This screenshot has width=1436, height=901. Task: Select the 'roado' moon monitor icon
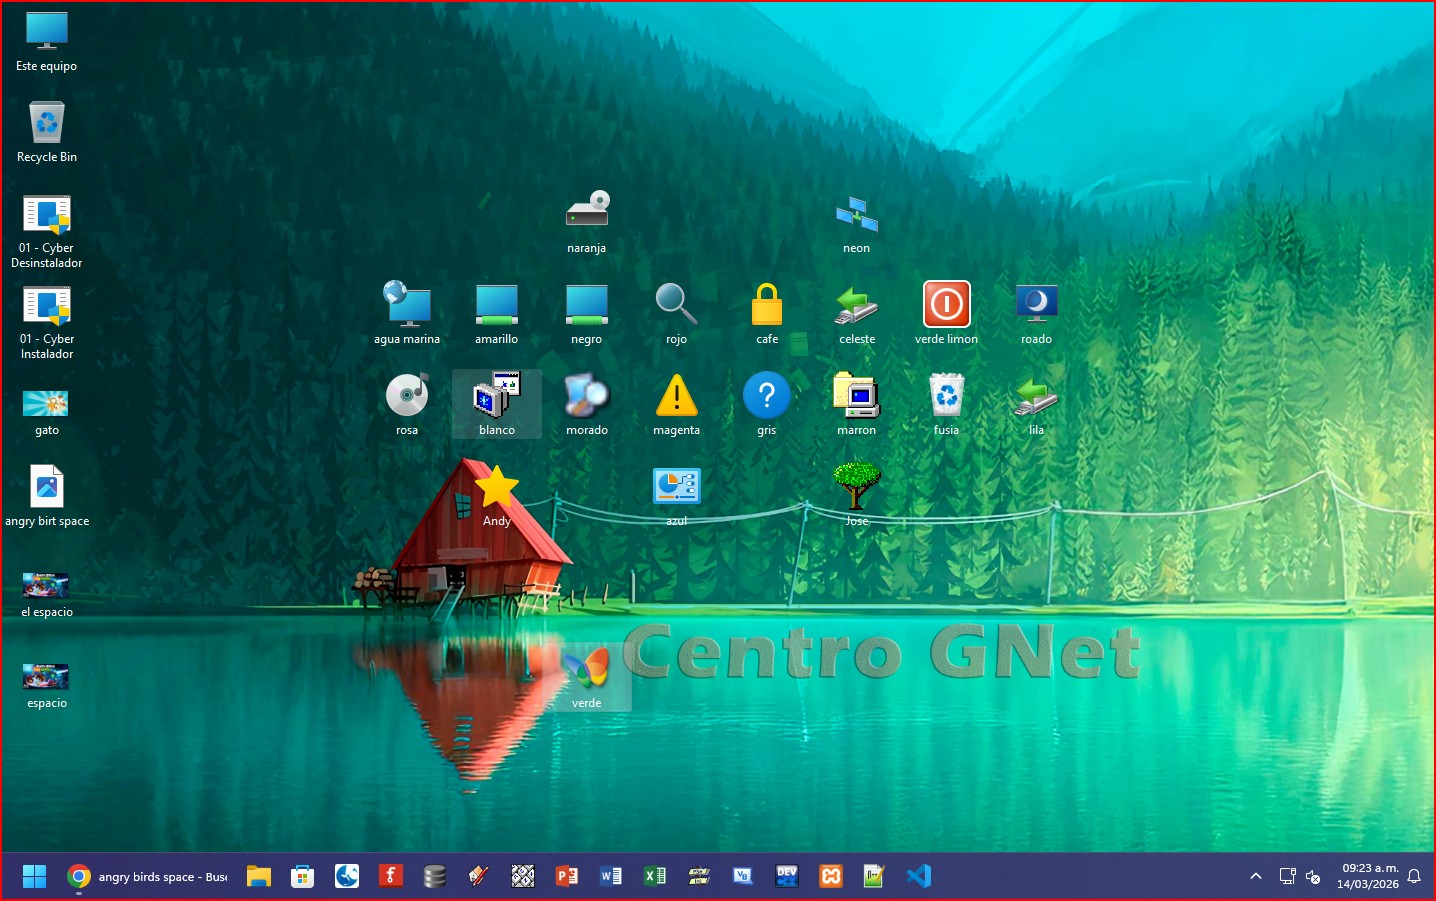pos(1036,304)
